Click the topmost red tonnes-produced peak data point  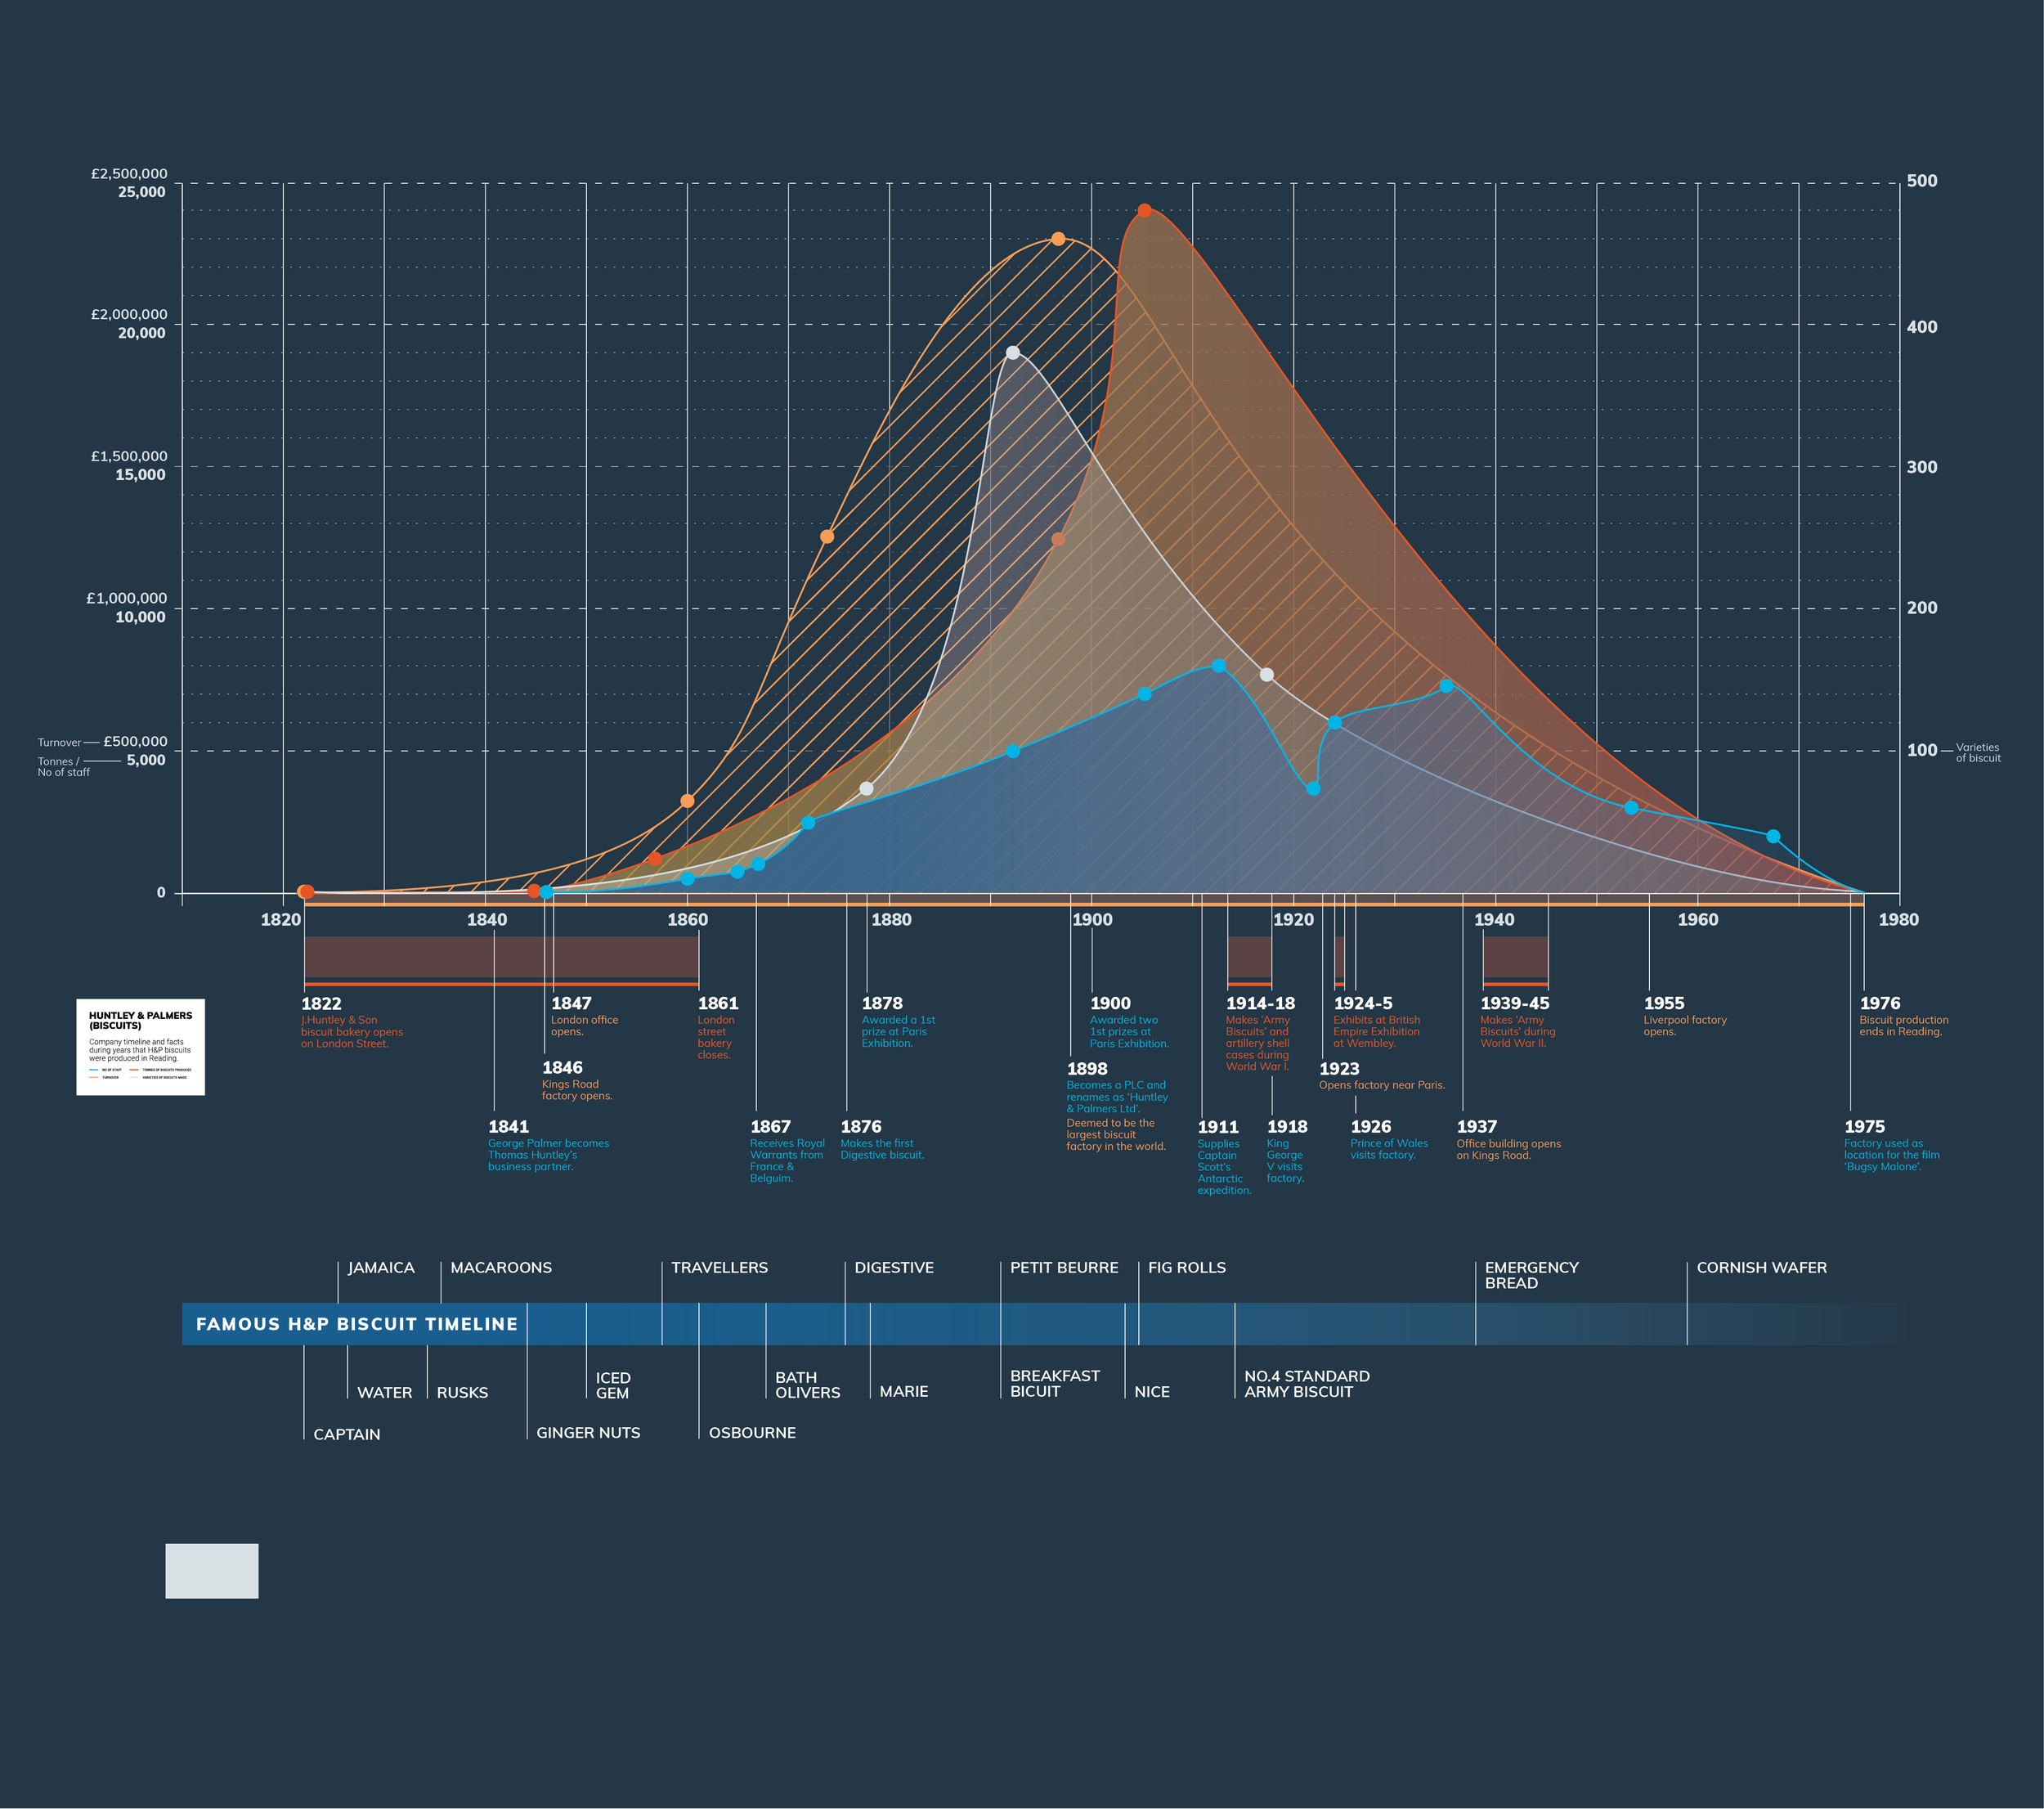coord(1144,211)
